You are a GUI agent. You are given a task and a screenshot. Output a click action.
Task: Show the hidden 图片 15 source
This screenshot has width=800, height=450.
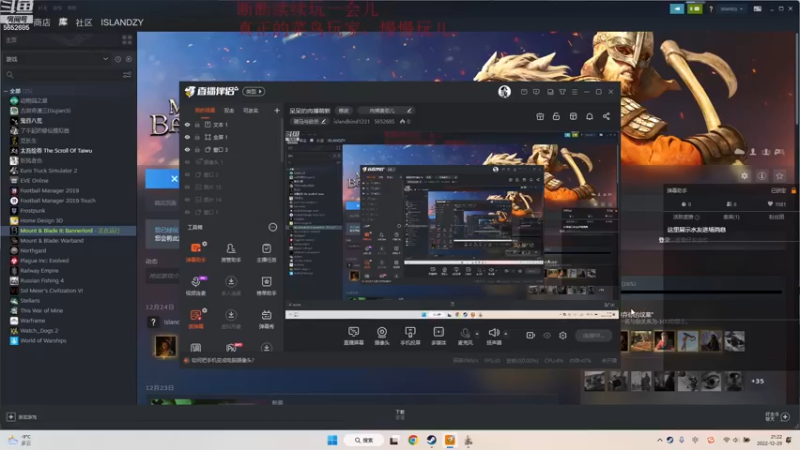pos(187,187)
